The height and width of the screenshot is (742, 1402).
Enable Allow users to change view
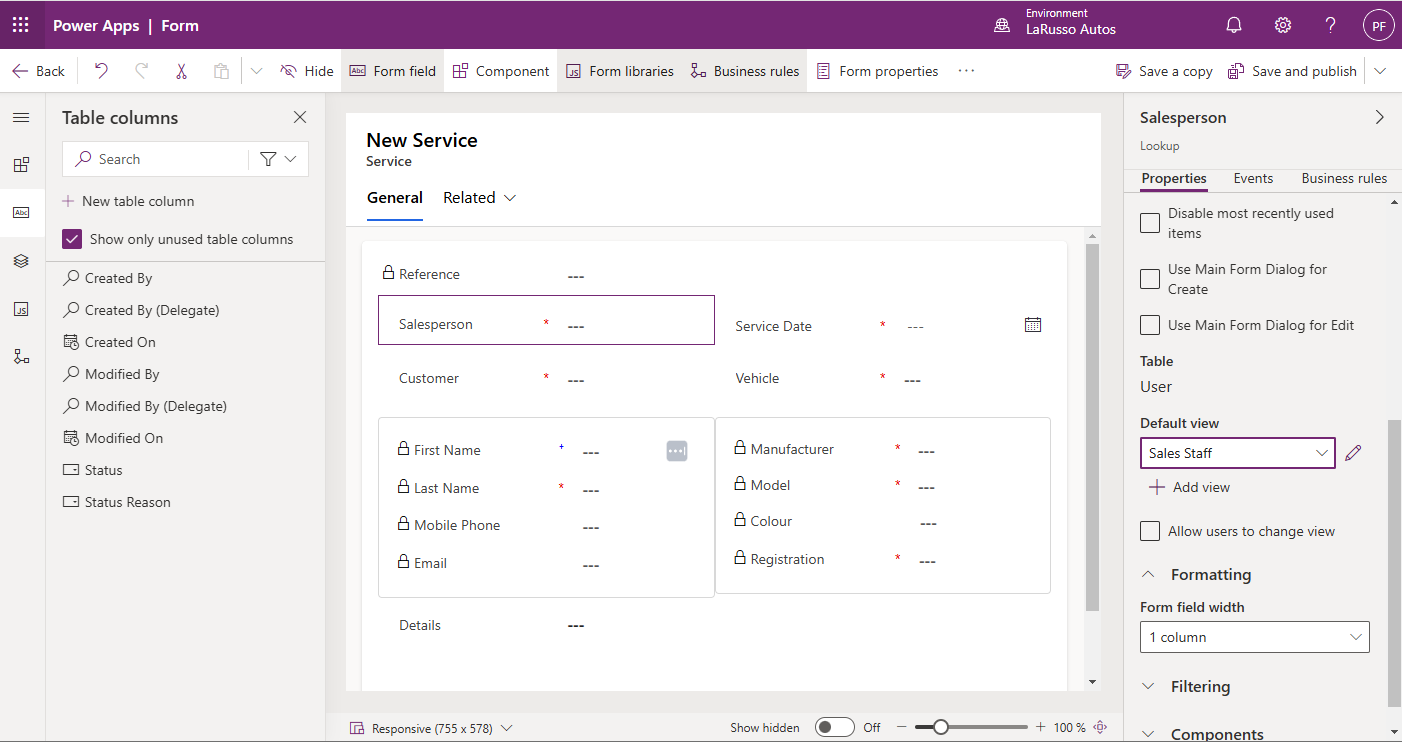coord(1149,531)
